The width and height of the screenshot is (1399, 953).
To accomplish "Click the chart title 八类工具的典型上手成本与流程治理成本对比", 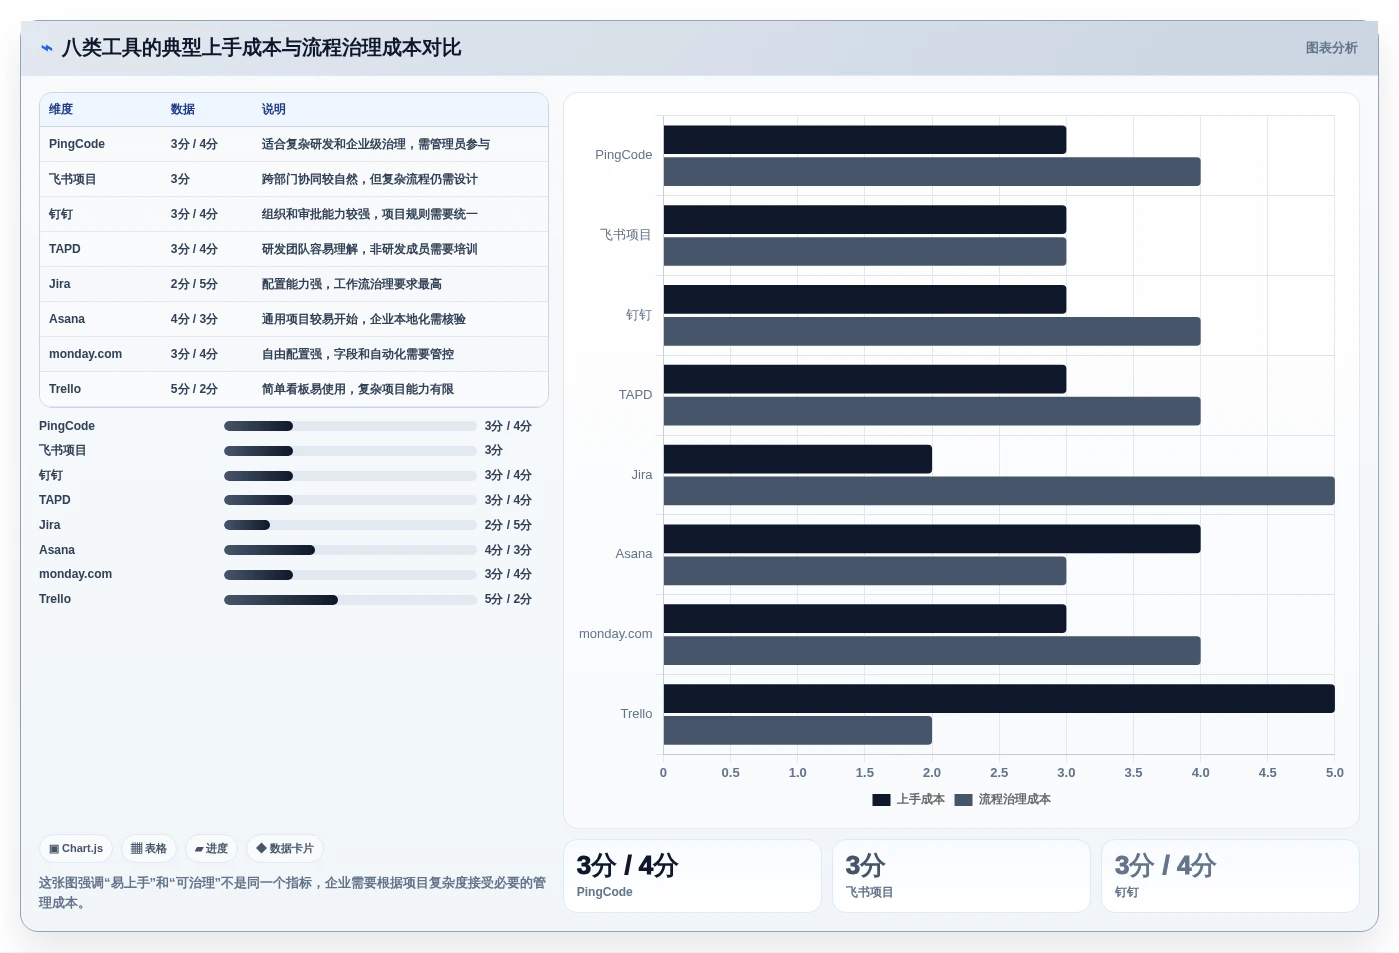I will 262,48.
